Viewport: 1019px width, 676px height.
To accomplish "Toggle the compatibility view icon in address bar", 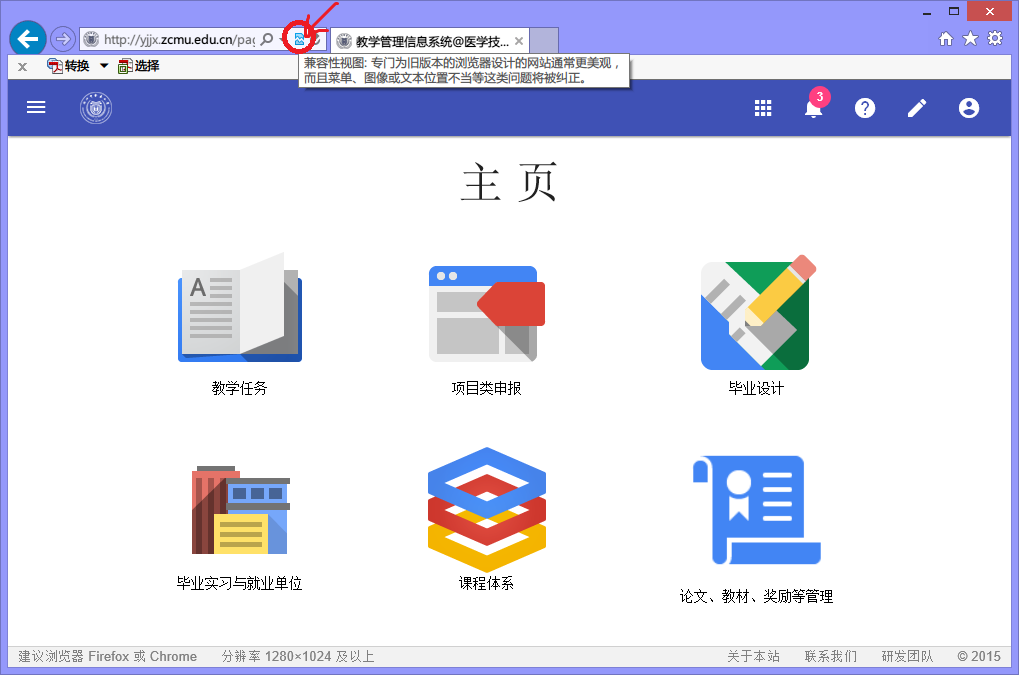I will click(299, 40).
